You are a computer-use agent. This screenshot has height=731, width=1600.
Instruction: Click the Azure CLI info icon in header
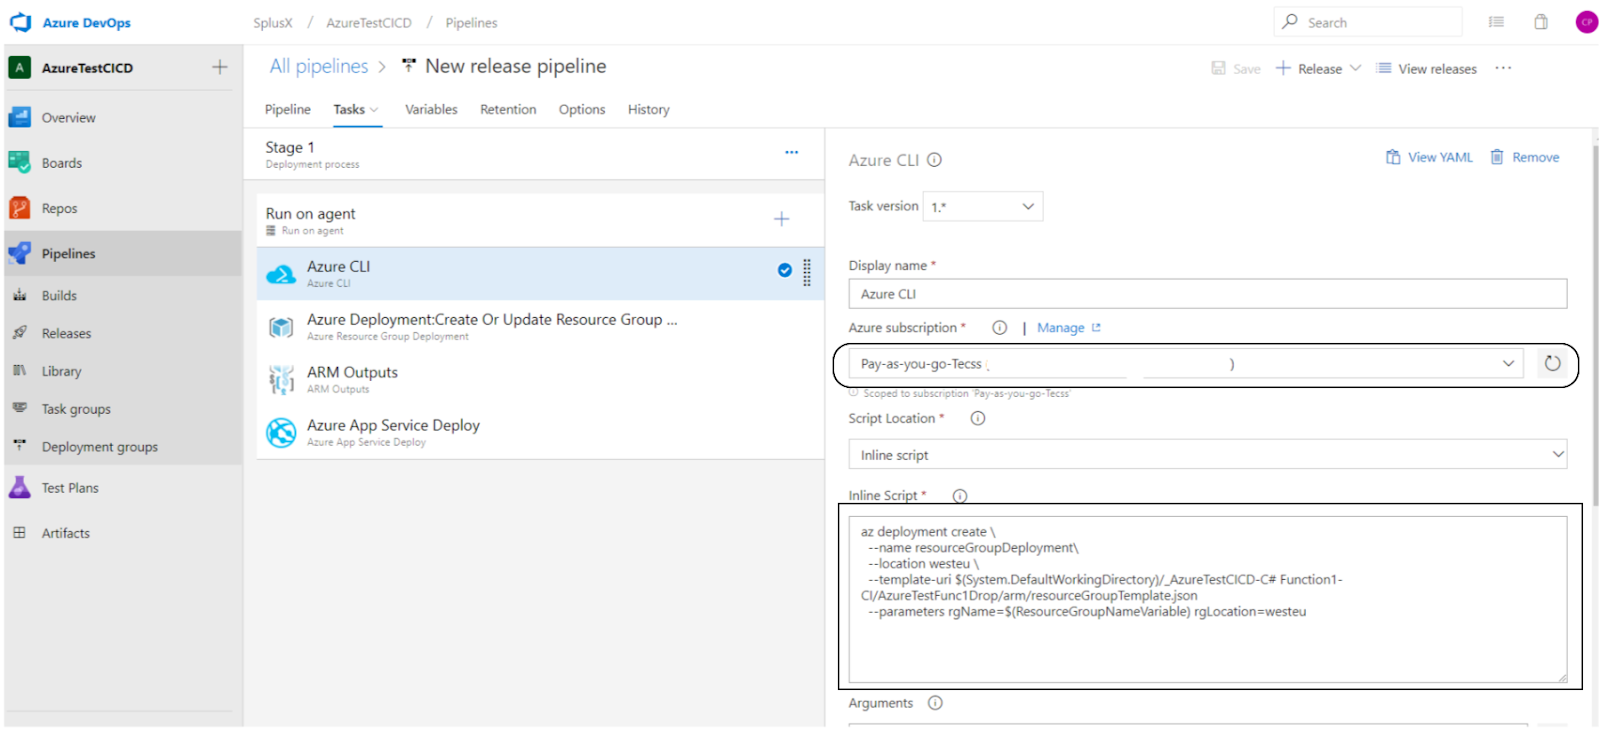click(934, 160)
